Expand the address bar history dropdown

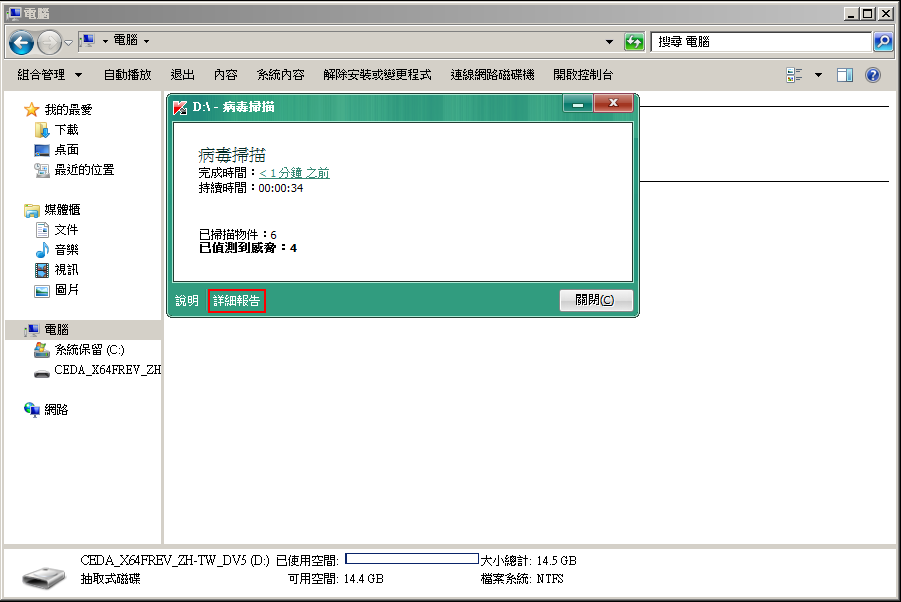pos(610,42)
